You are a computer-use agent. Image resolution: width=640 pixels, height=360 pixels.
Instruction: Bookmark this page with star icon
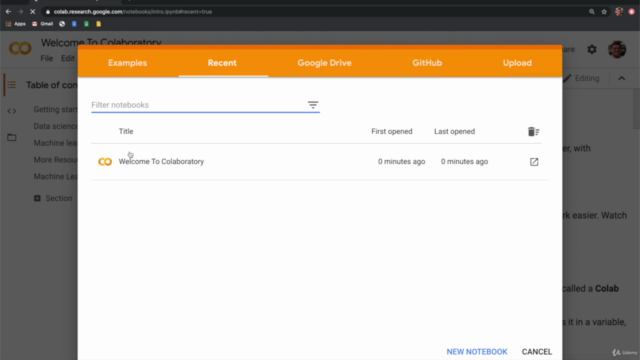click(x=604, y=12)
